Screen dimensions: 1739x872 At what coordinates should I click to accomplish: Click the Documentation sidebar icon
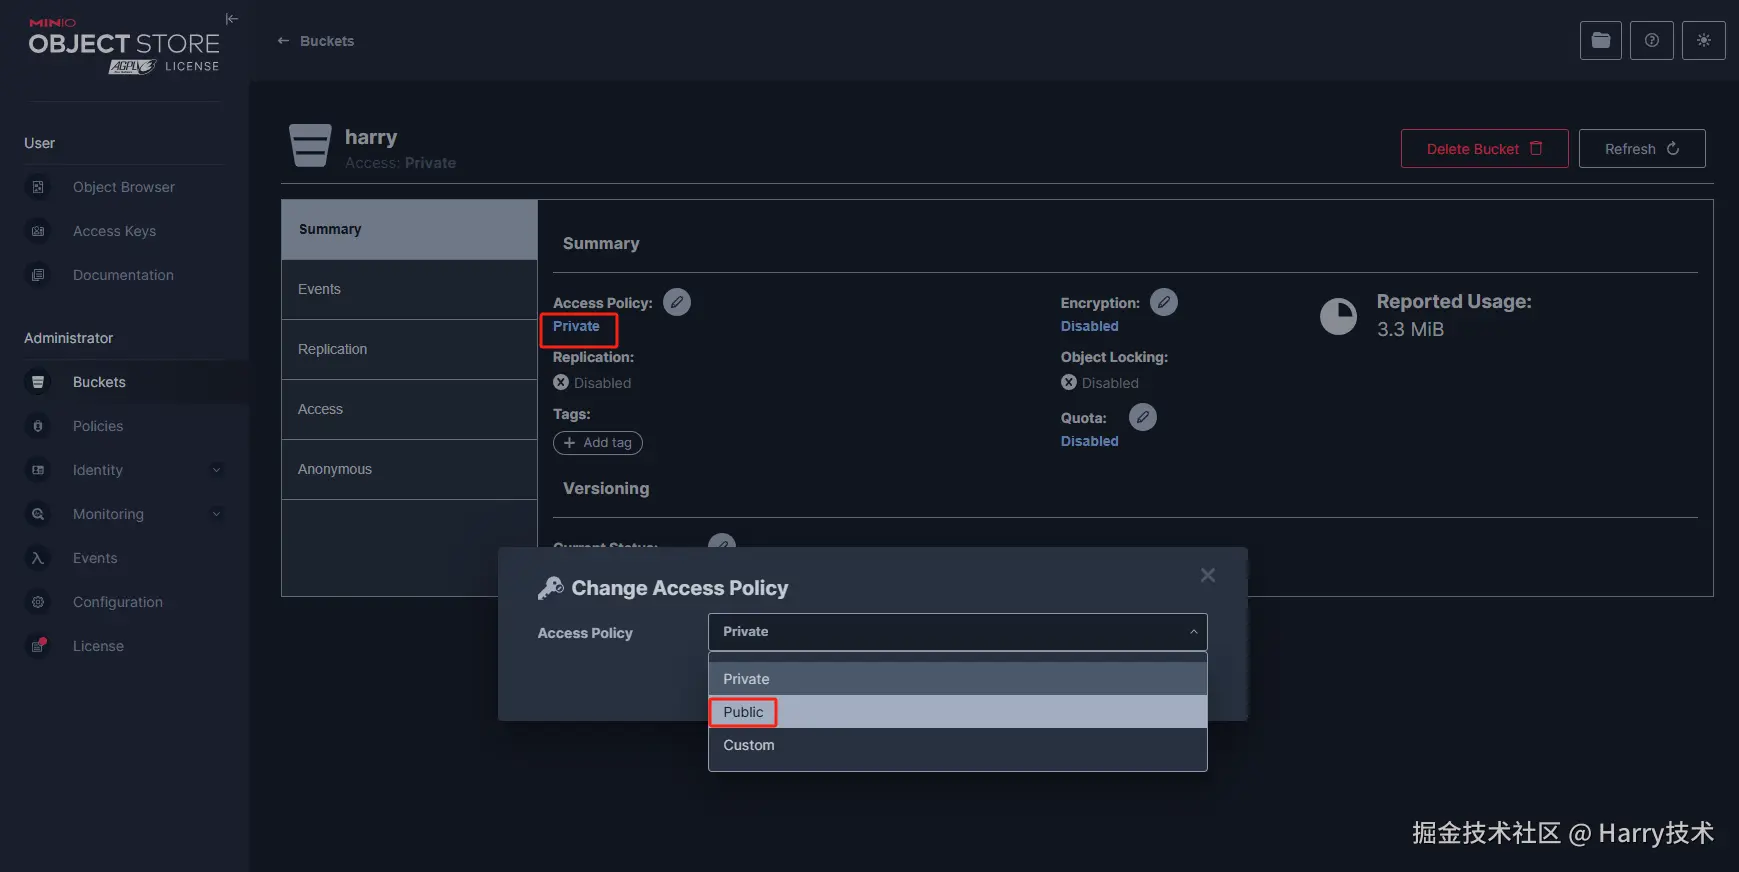[38, 275]
